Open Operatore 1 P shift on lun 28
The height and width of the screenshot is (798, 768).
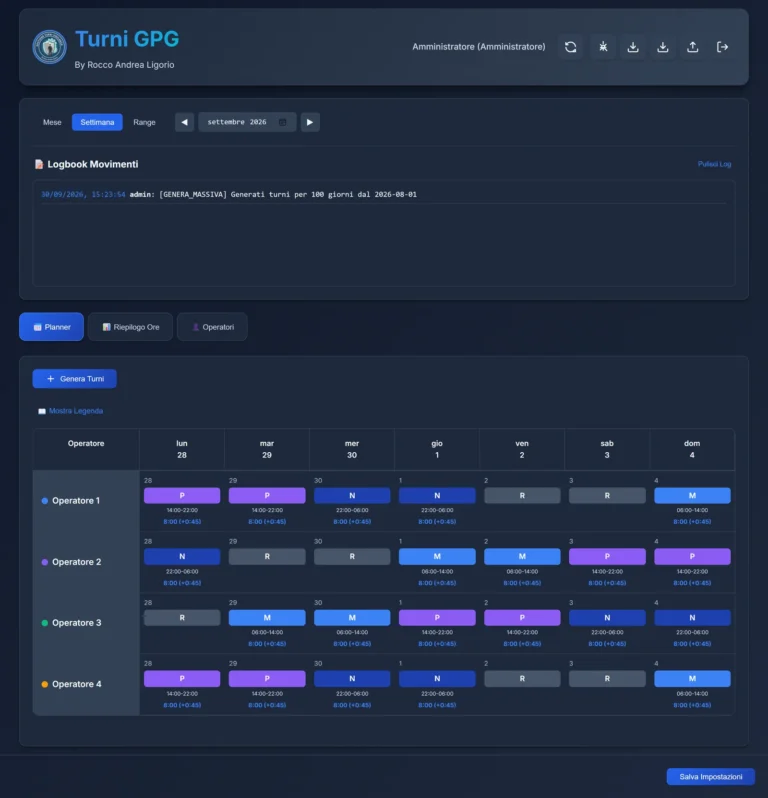(x=182, y=495)
